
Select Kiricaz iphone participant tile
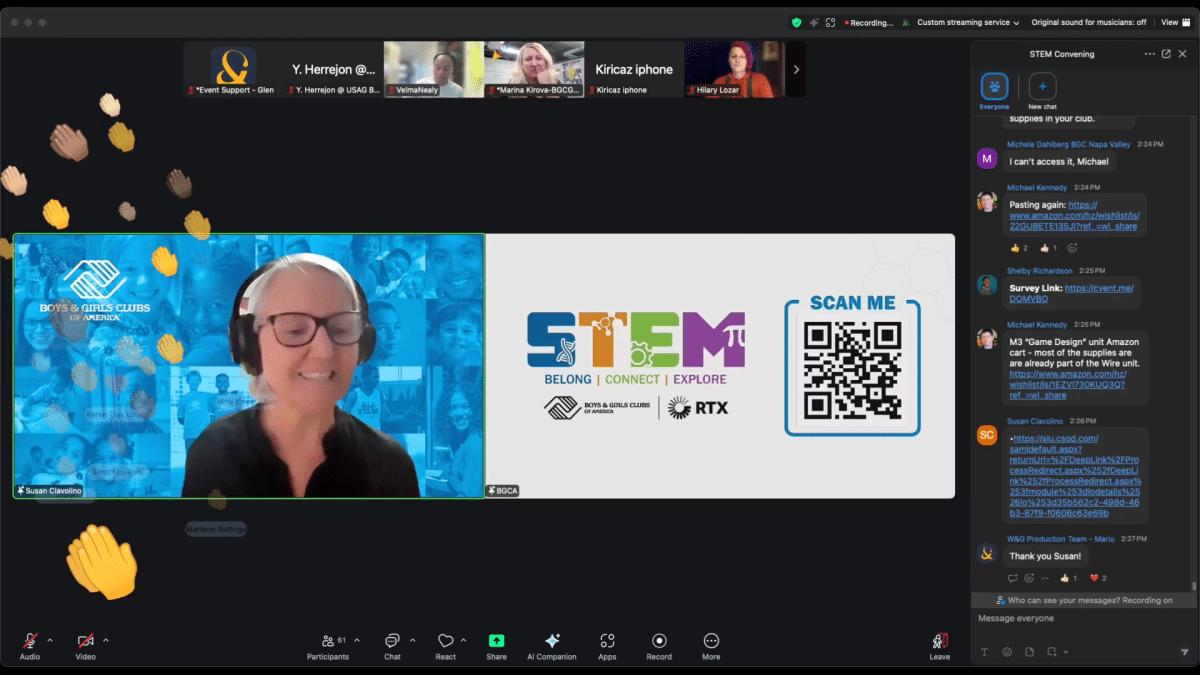click(x=634, y=69)
